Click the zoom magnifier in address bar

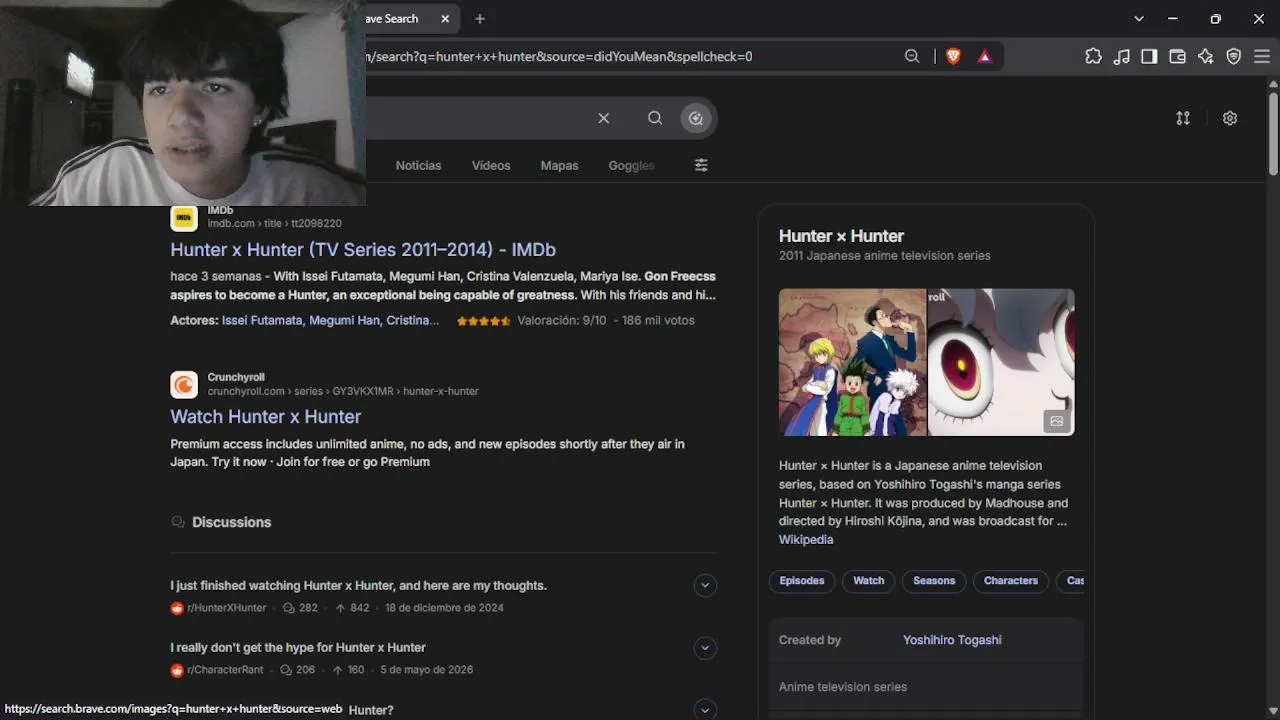(x=912, y=57)
